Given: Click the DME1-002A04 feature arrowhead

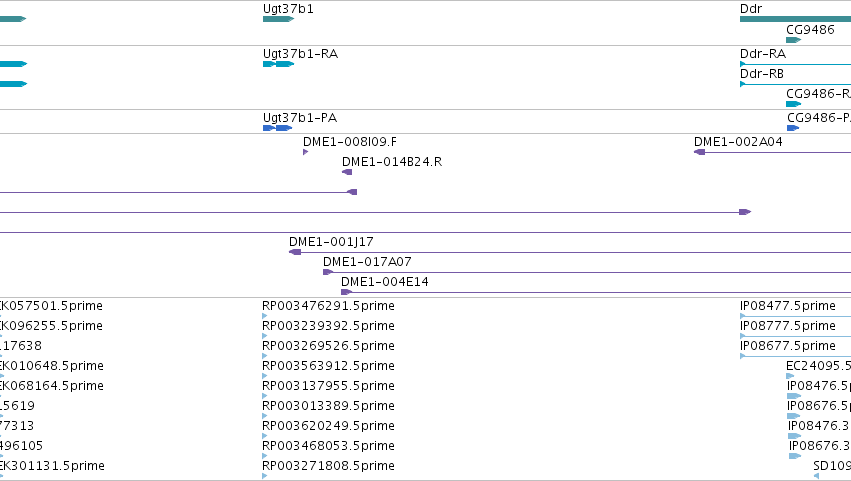Looking at the screenshot, I should pos(700,152).
